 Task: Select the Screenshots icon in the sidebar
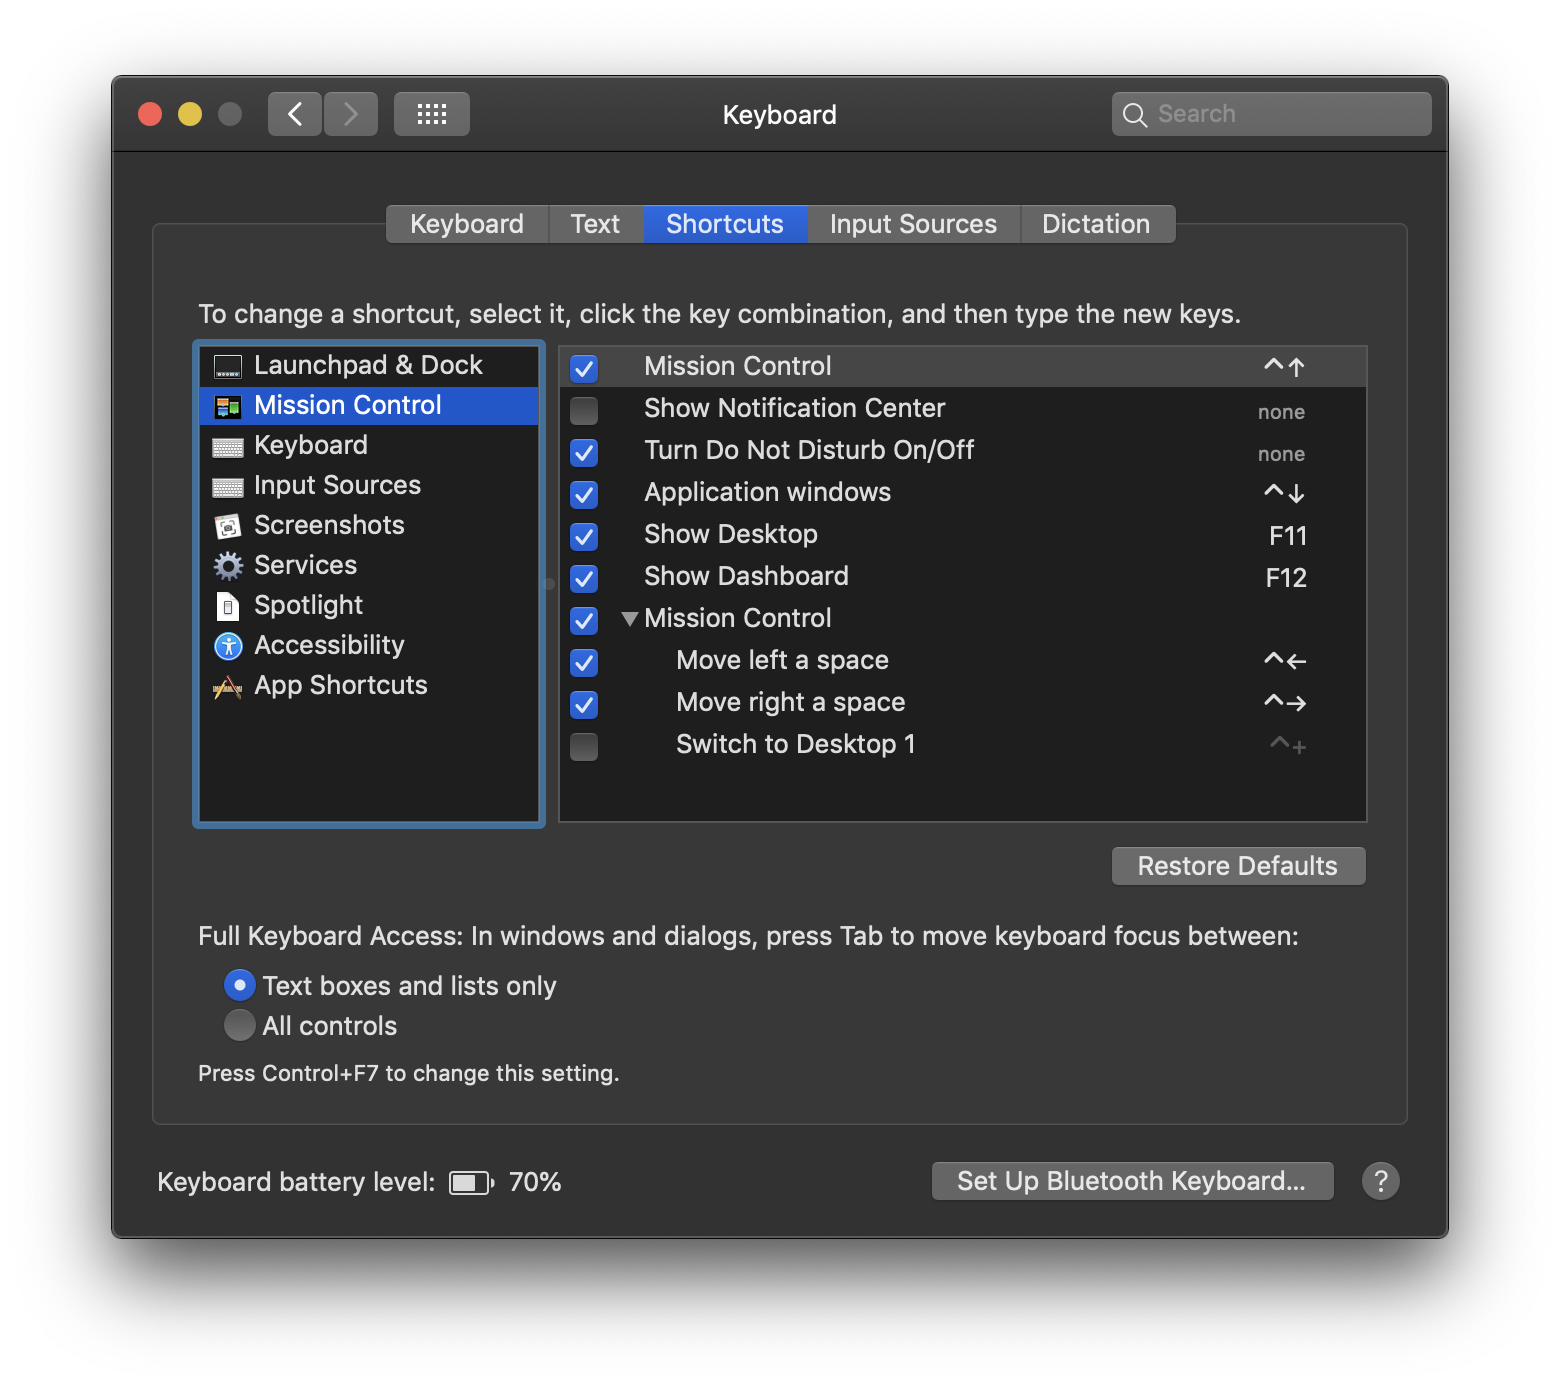coord(228,526)
